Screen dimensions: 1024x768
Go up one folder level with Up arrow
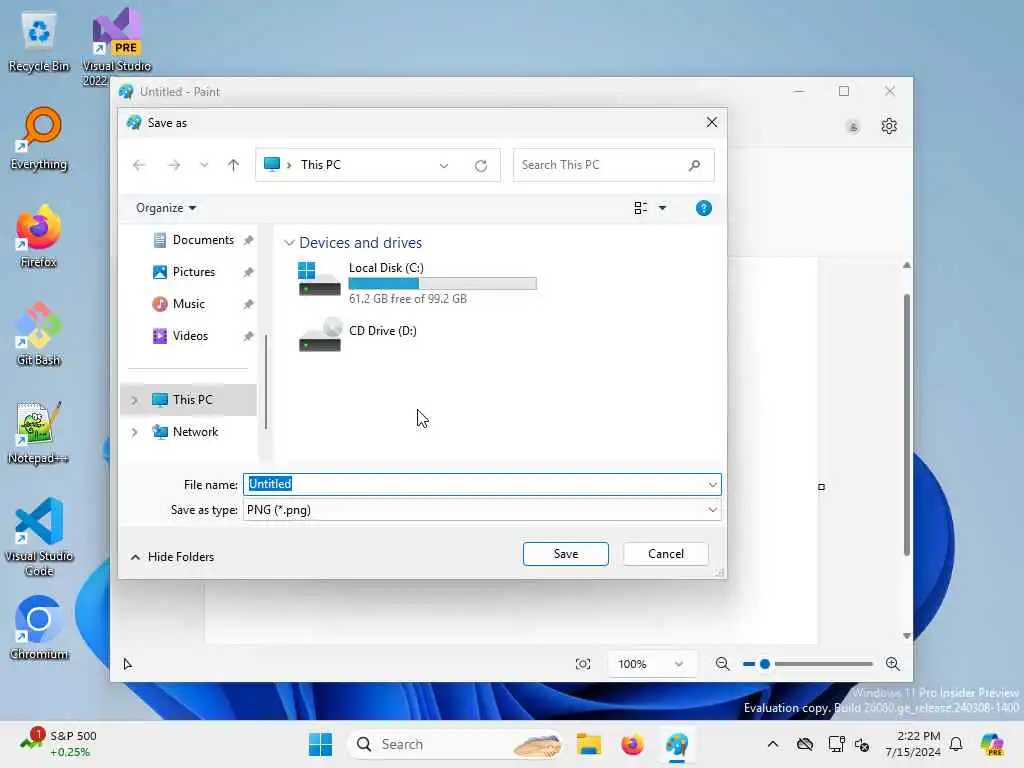[233, 165]
